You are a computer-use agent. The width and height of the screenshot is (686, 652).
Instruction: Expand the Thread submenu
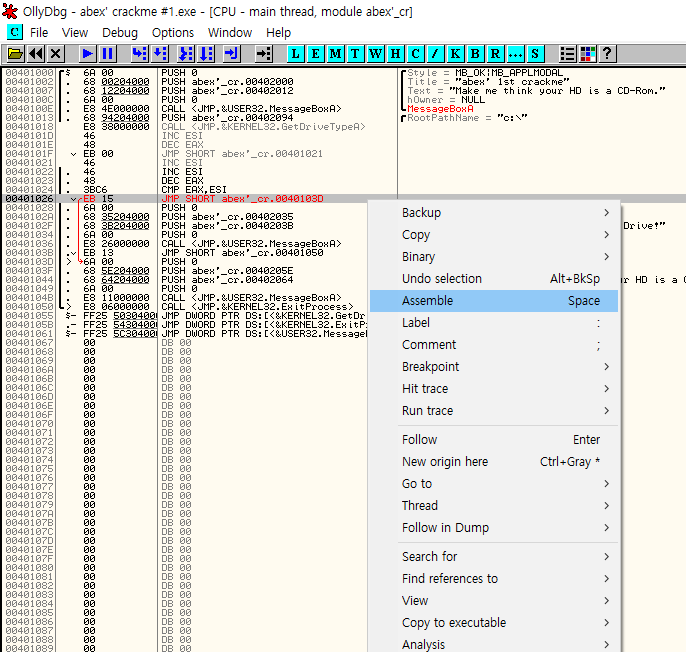click(x=494, y=505)
